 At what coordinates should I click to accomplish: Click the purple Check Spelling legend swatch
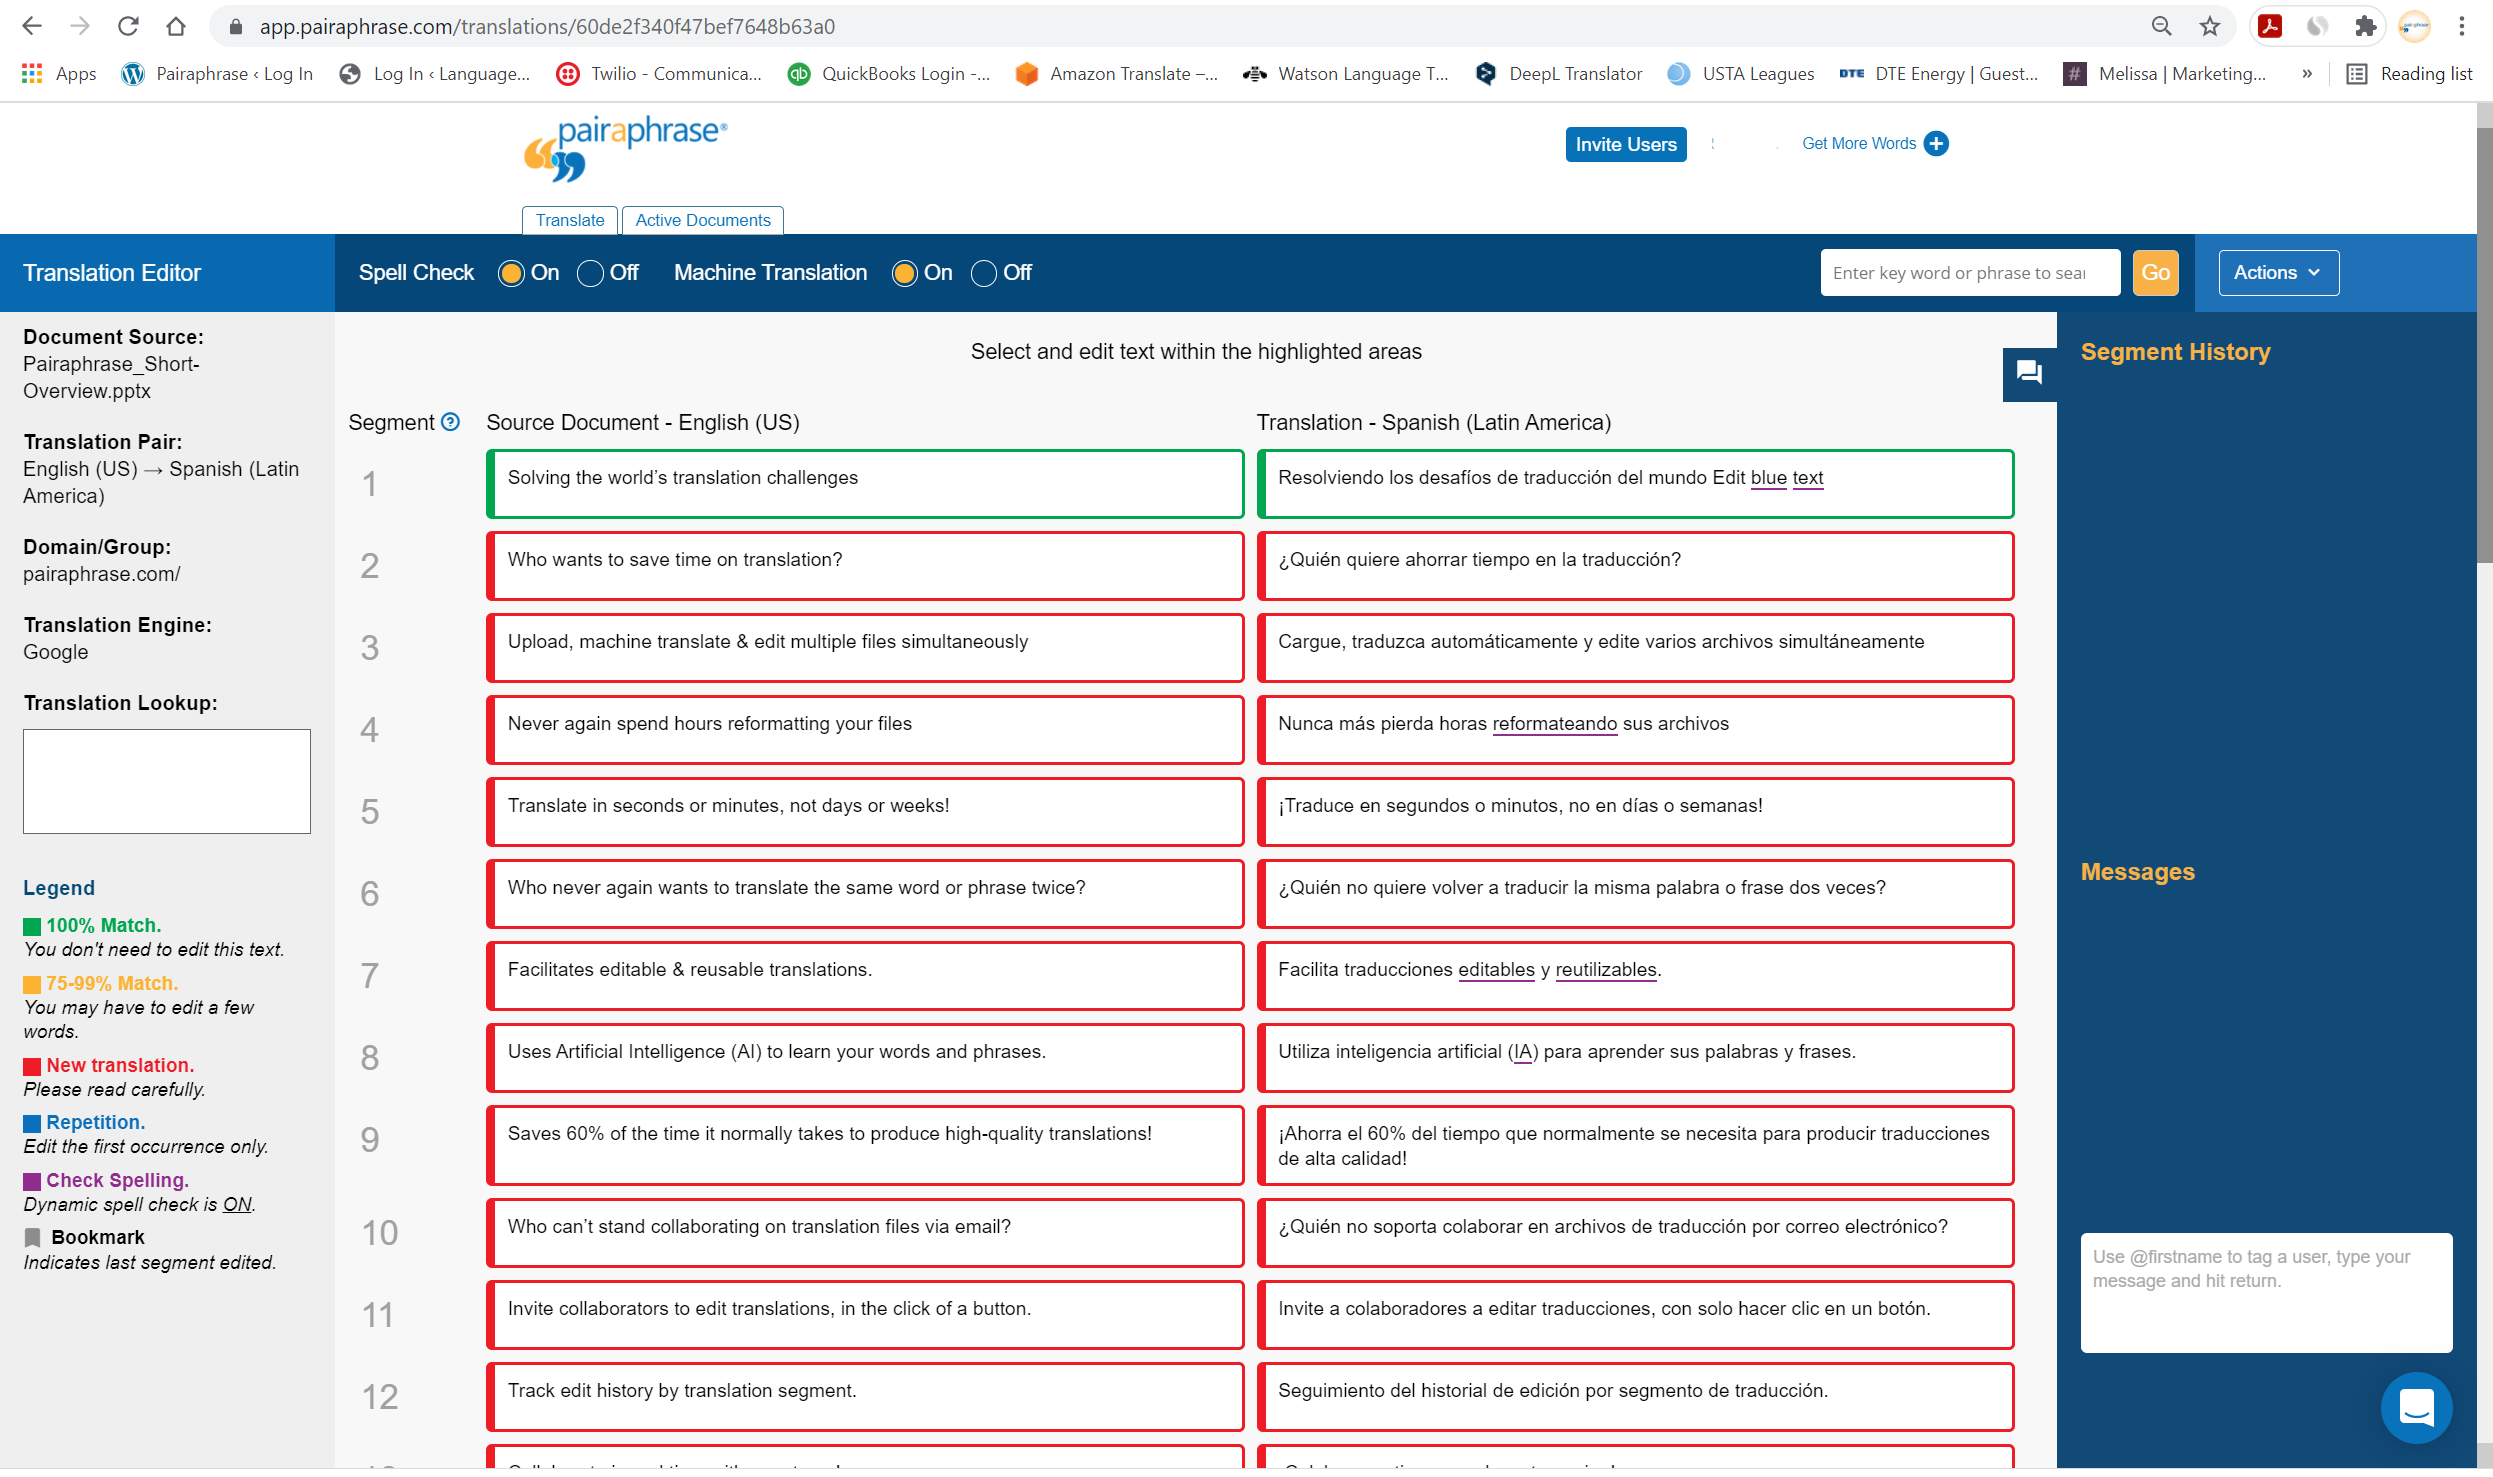coord(32,1182)
